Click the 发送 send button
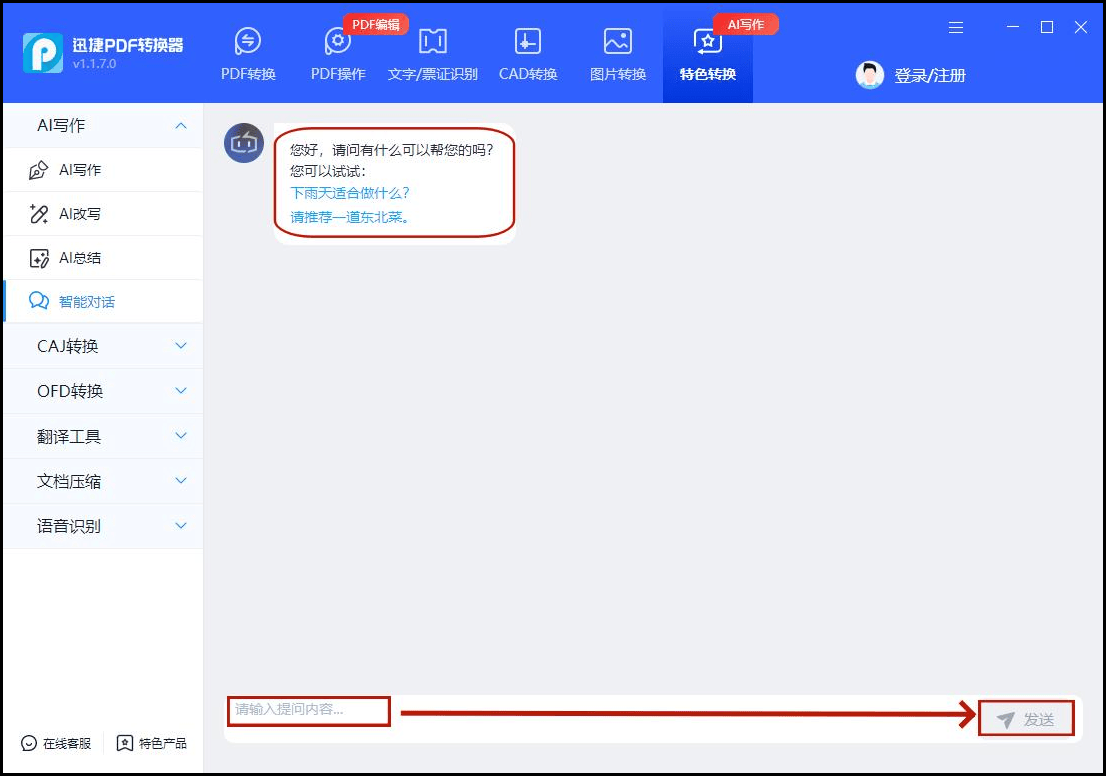Image resolution: width=1106 pixels, height=776 pixels. (x=1026, y=719)
